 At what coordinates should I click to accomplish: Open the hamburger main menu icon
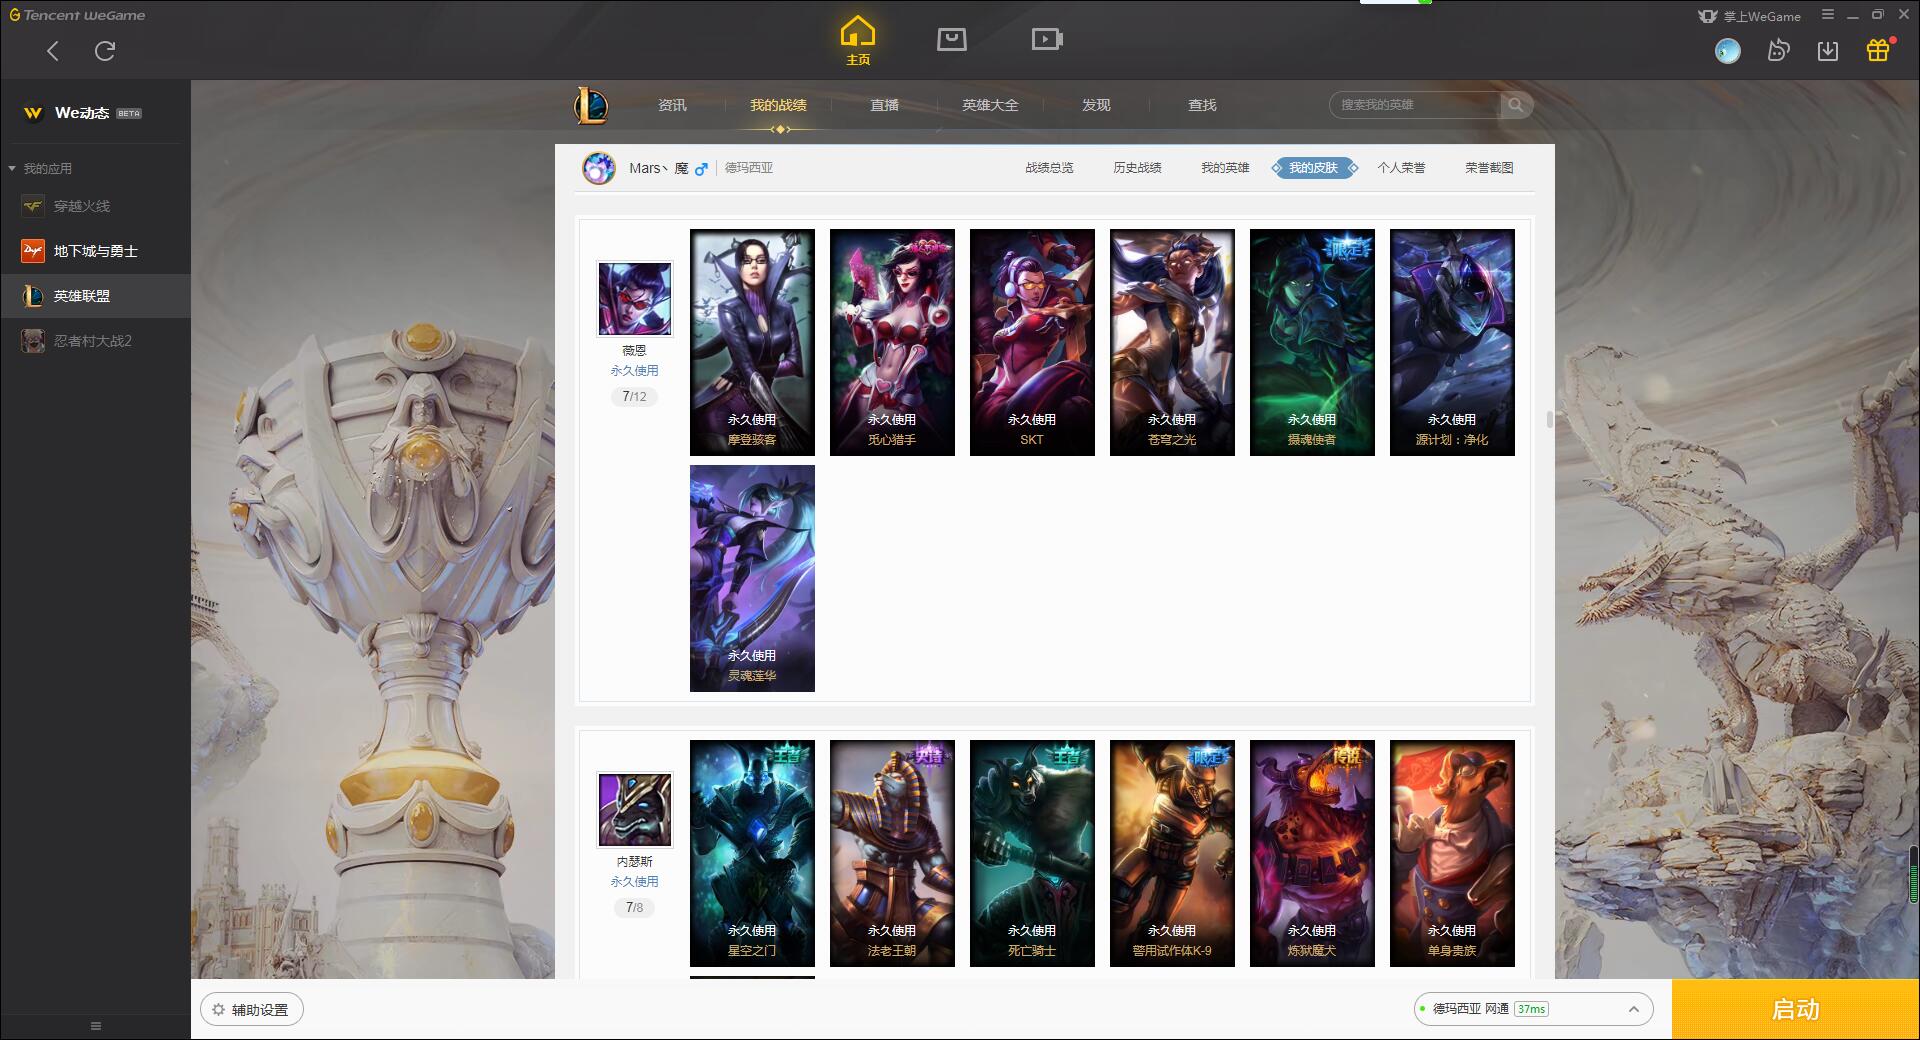pyautogui.click(x=1828, y=15)
